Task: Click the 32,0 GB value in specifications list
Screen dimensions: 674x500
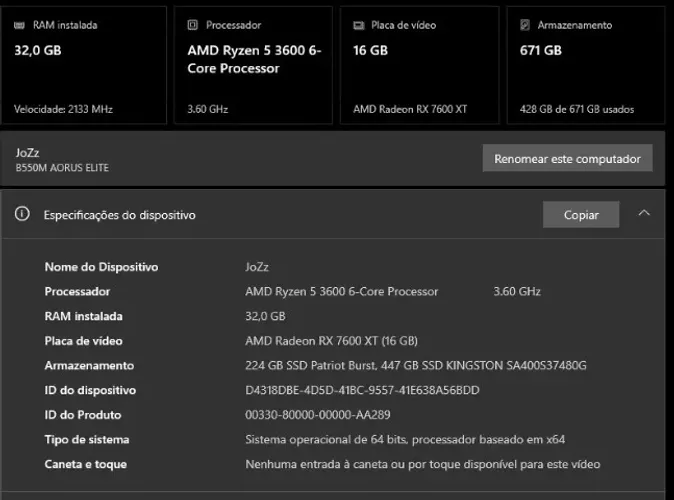Action: (265, 316)
